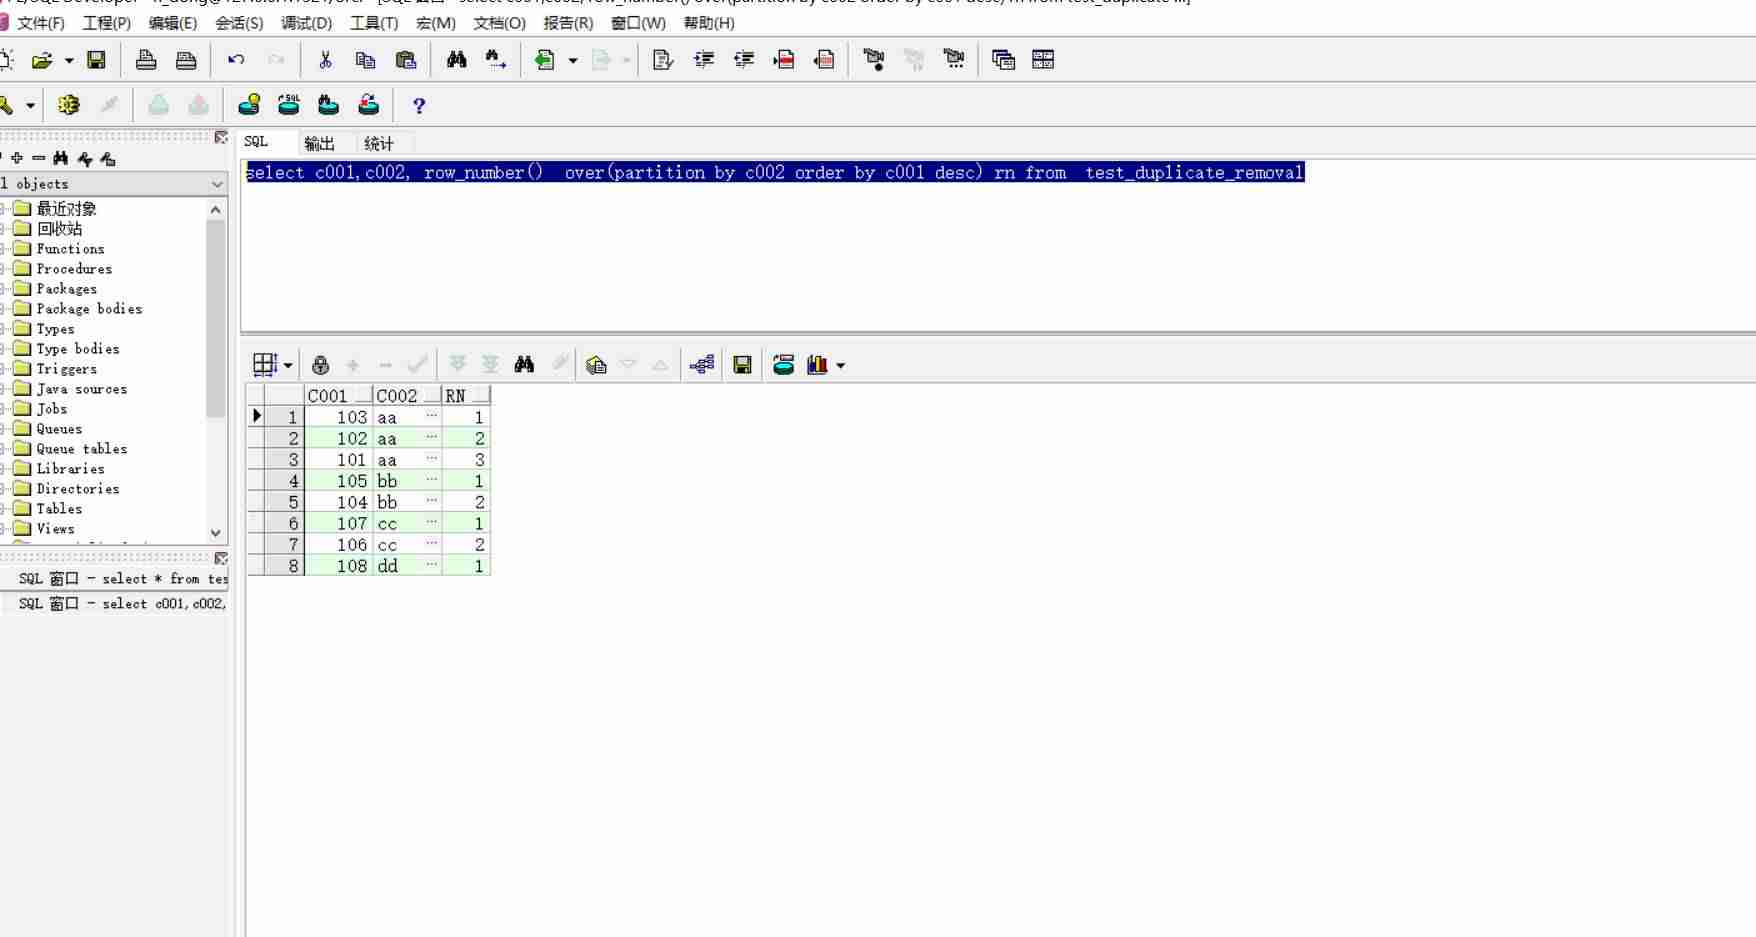
Task: Open the 编辑(E) menu
Action: pyautogui.click(x=172, y=23)
